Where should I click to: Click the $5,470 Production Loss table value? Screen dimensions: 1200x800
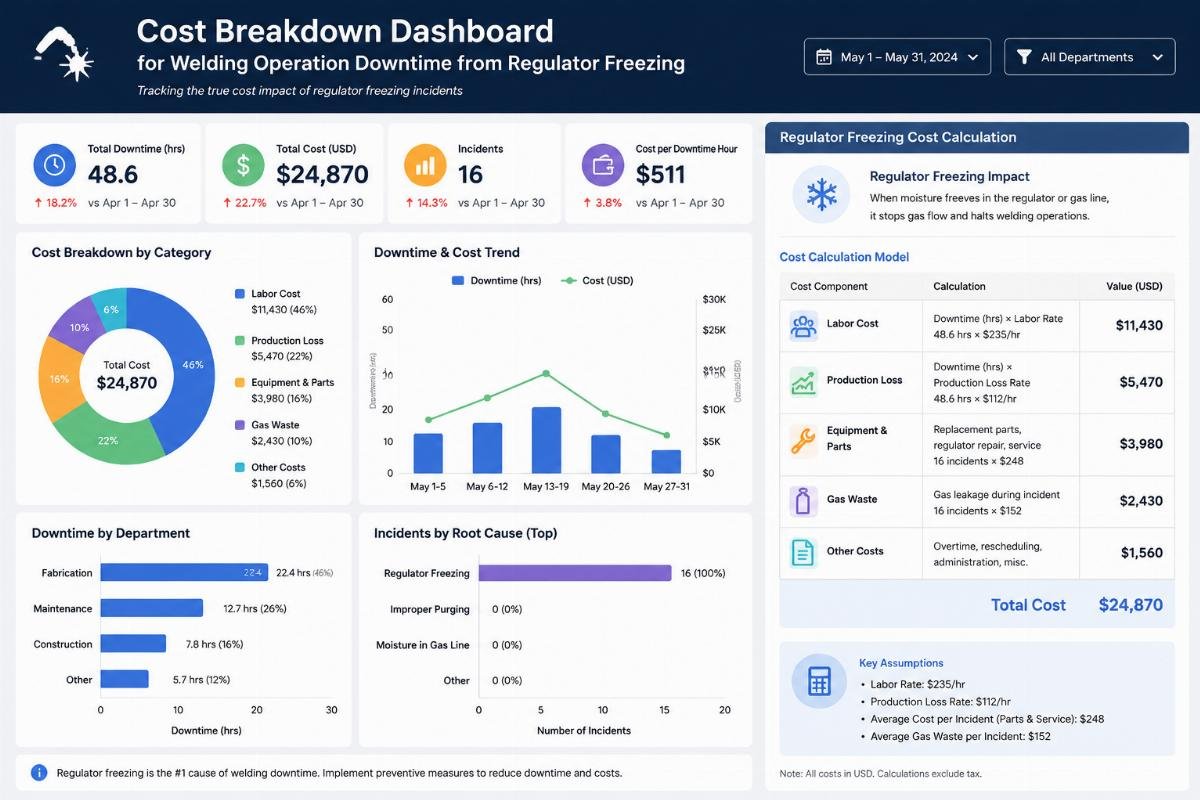[1141, 382]
